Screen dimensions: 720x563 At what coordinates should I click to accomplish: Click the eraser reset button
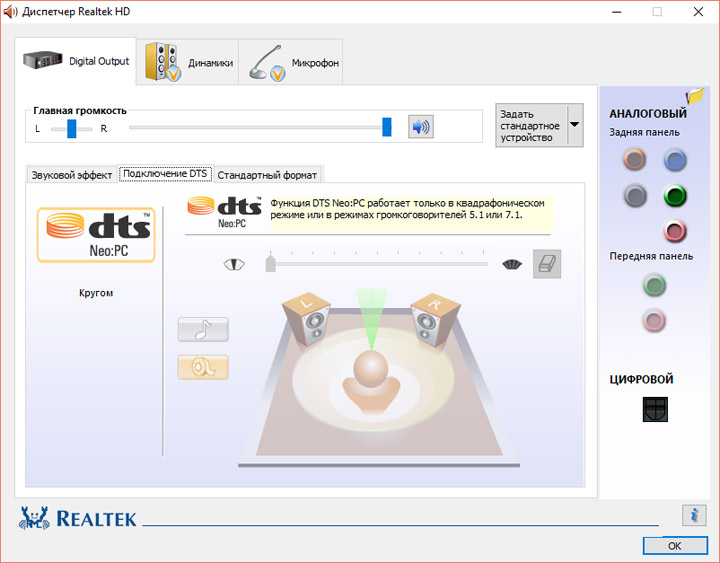(547, 264)
